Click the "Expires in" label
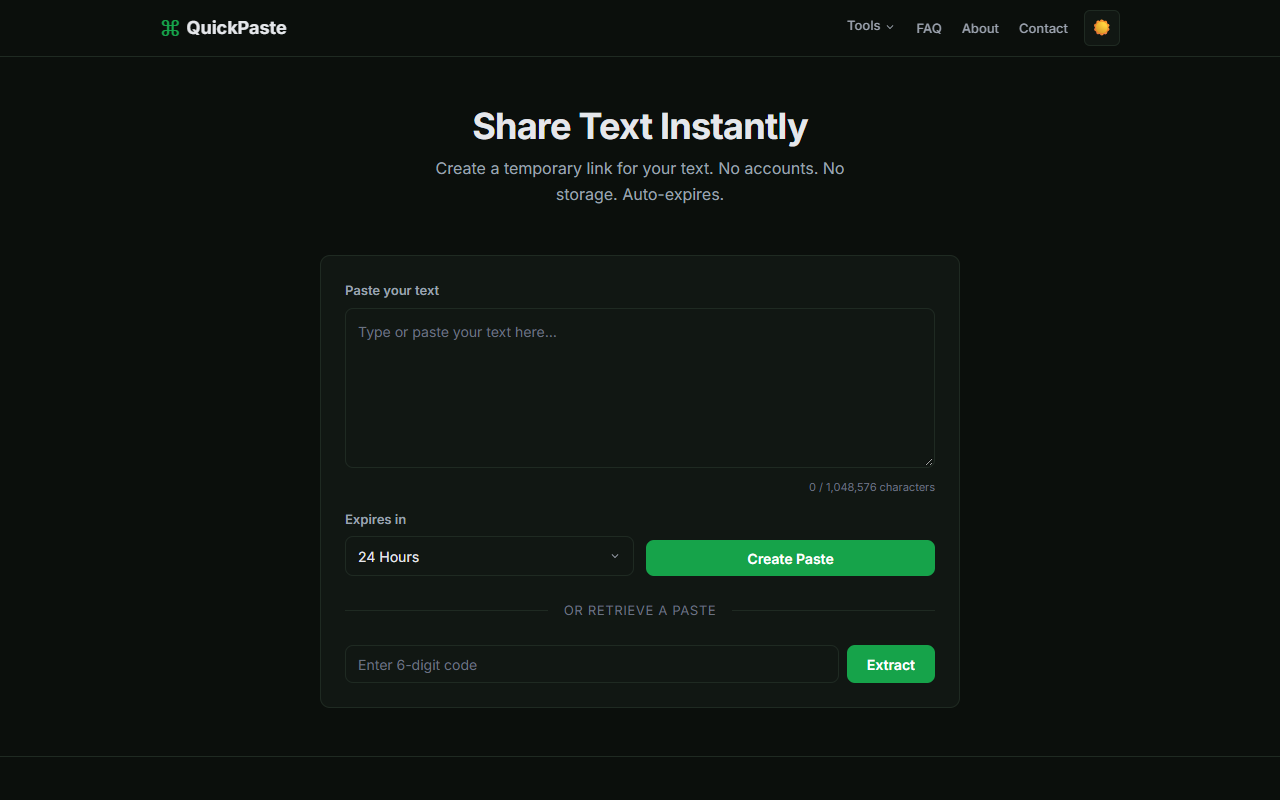This screenshot has height=800, width=1280. [375, 519]
